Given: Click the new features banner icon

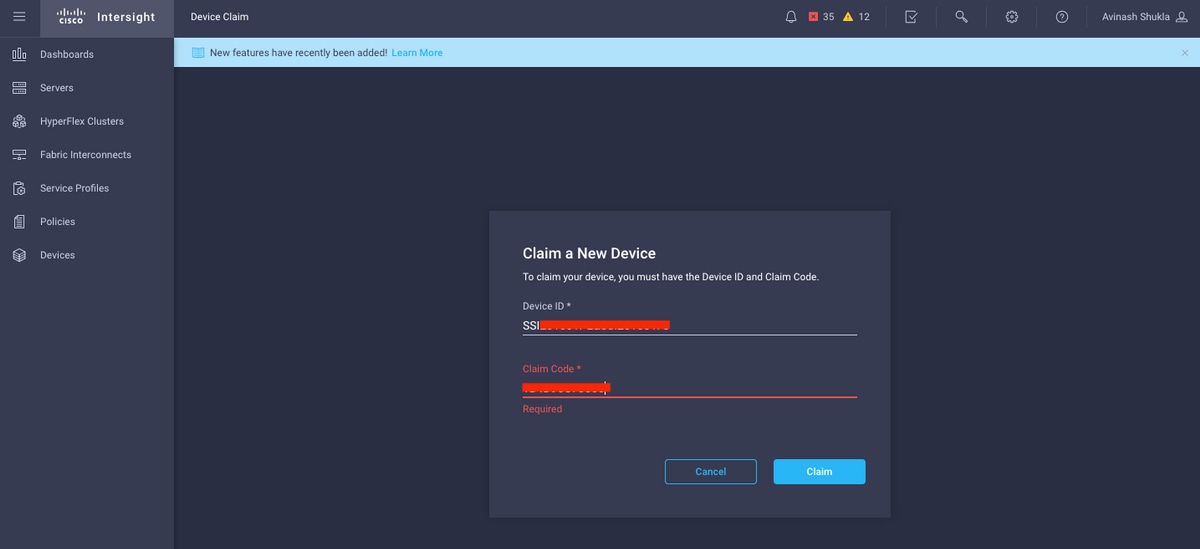Looking at the screenshot, I should coord(198,53).
